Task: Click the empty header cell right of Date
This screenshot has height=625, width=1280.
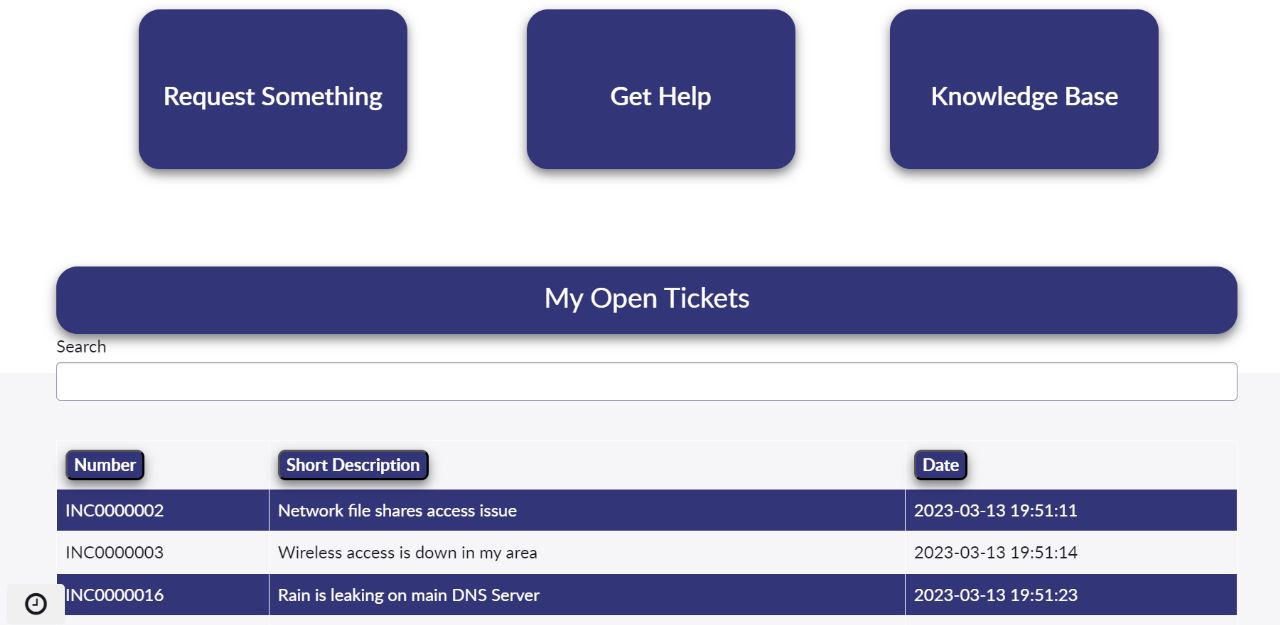Action: click(x=1100, y=465)
